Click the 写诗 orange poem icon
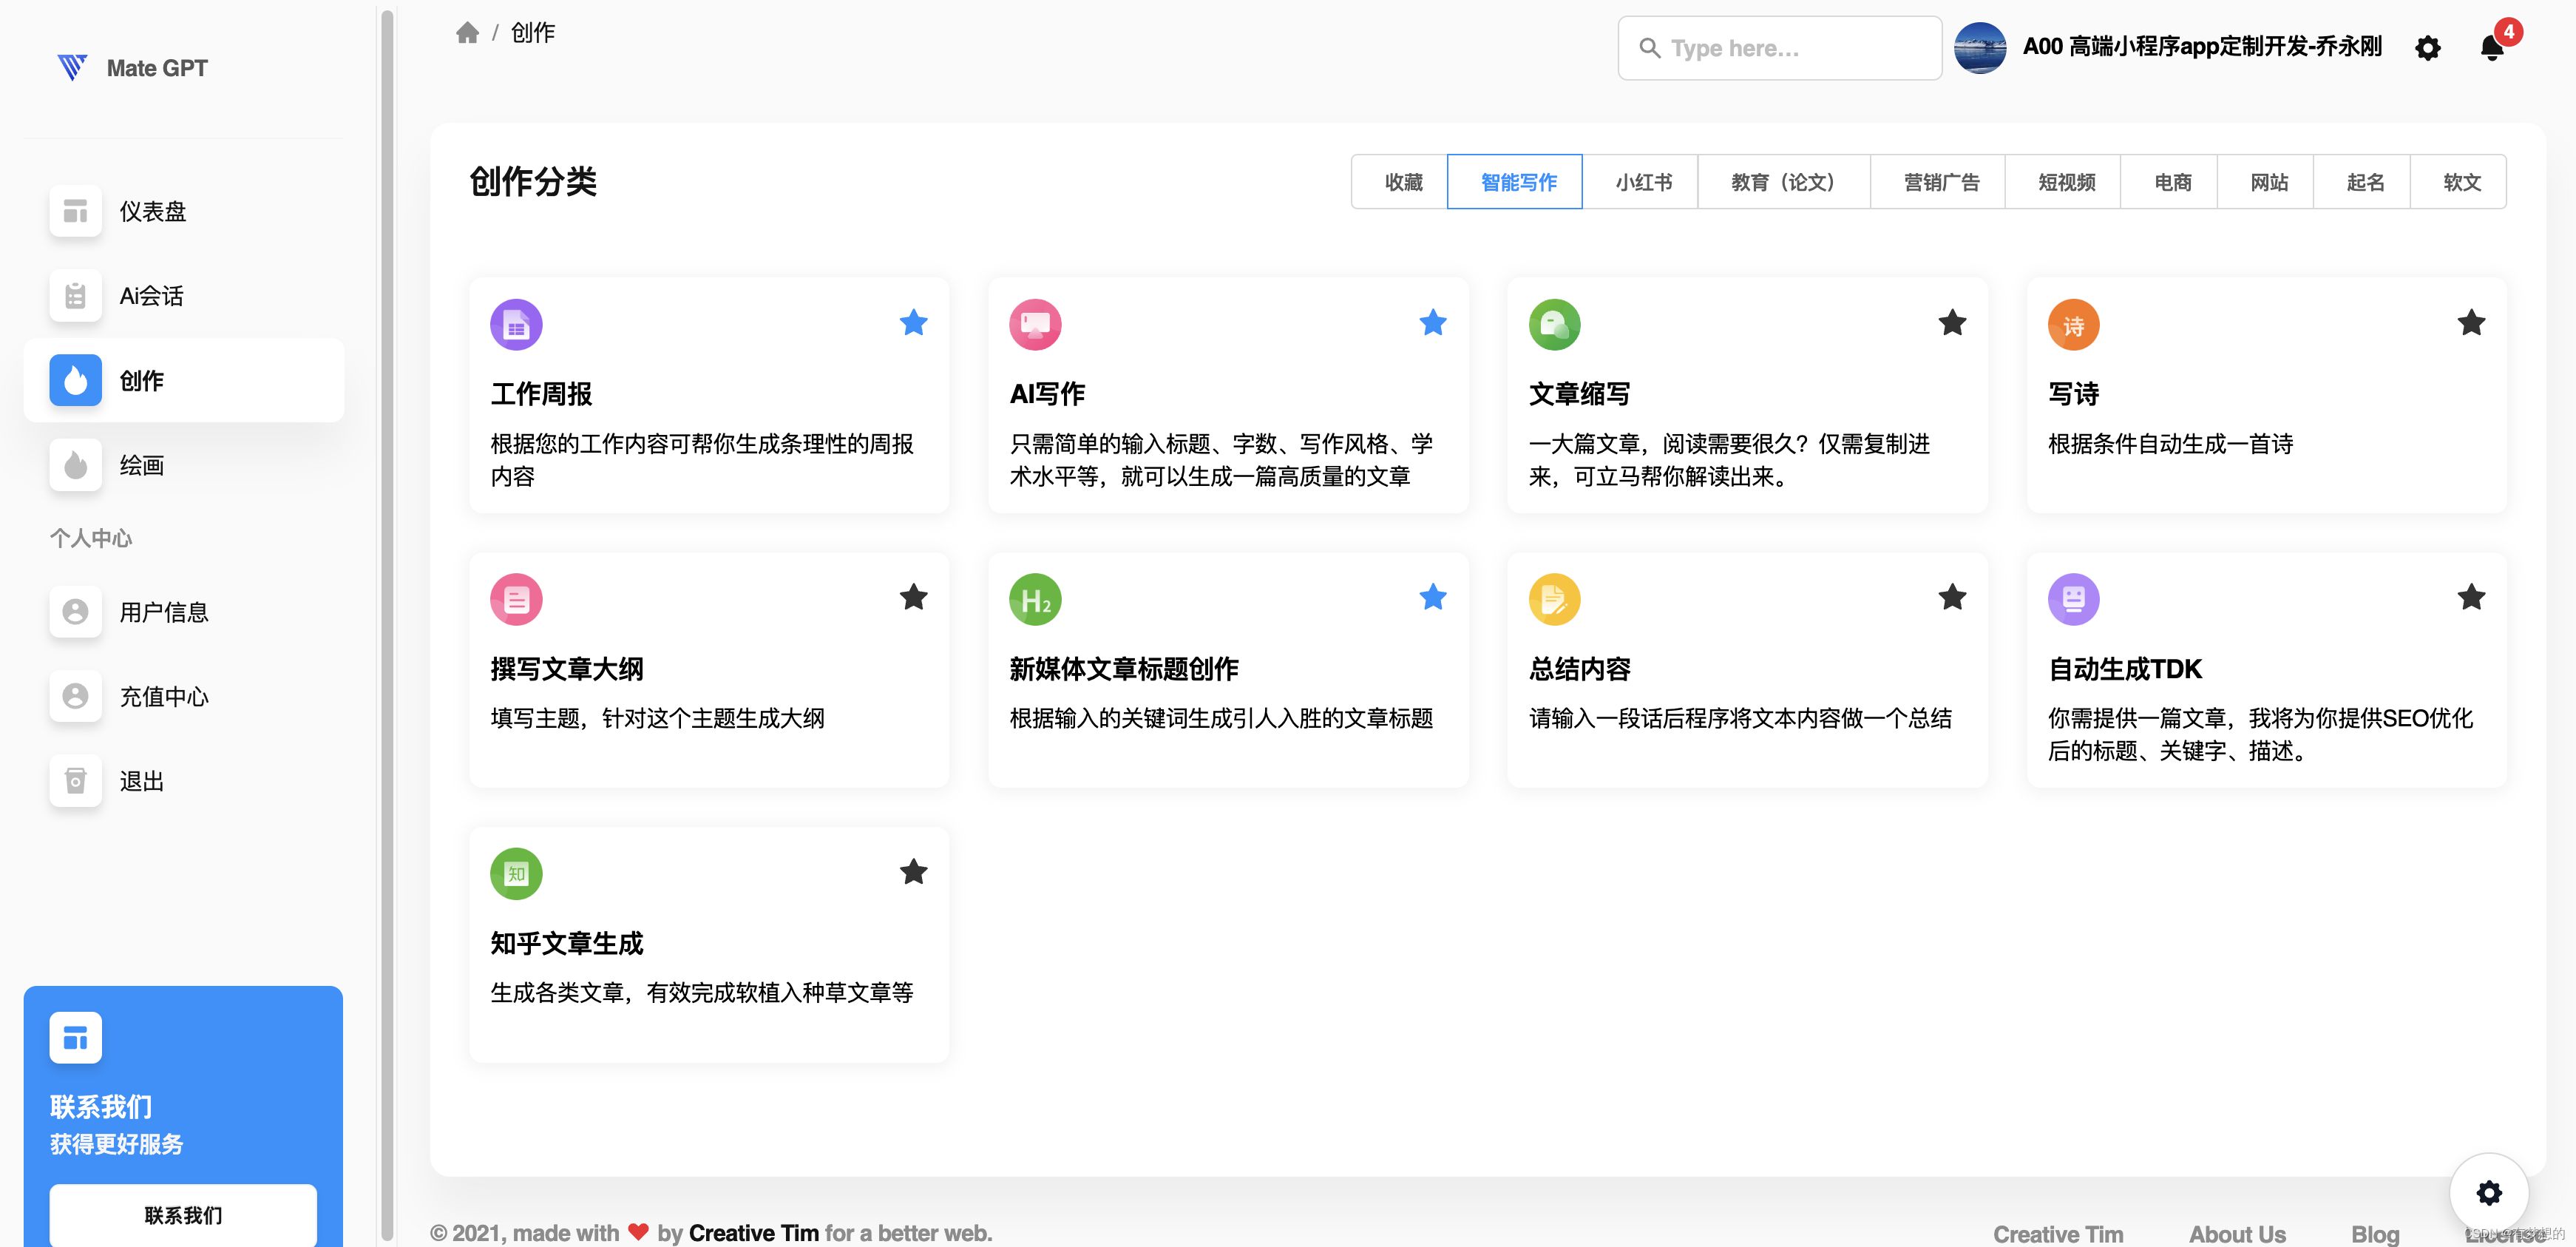Screen dimensions: 2576x1247 point(2073,324)
